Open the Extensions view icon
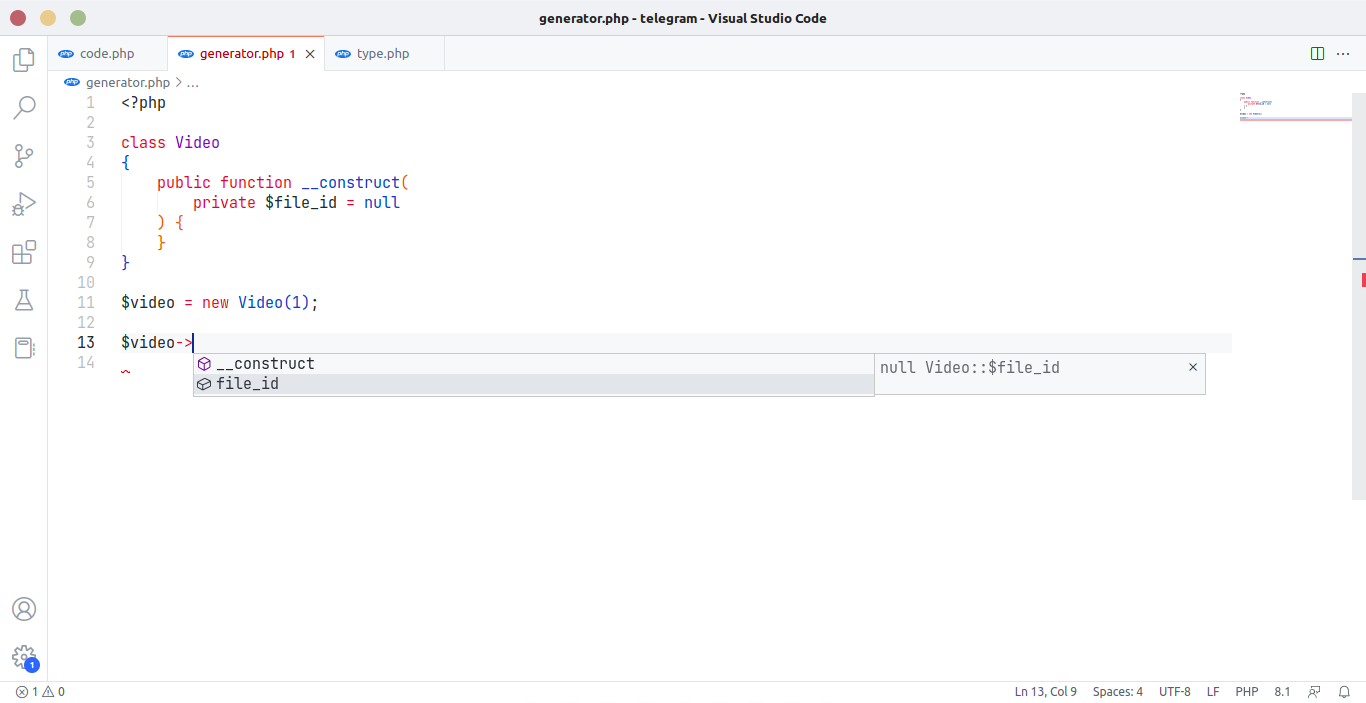 (x=23, y=252)
